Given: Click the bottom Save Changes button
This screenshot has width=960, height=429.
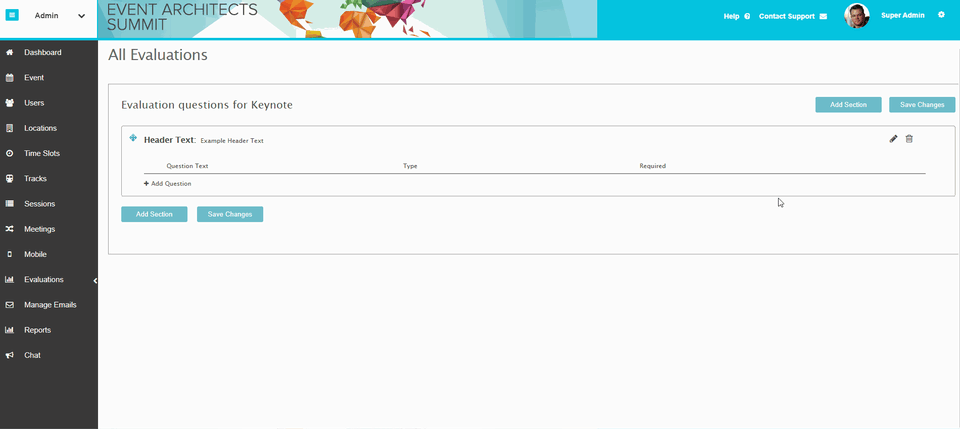Looking at the screenshot, I should point(230,214).
